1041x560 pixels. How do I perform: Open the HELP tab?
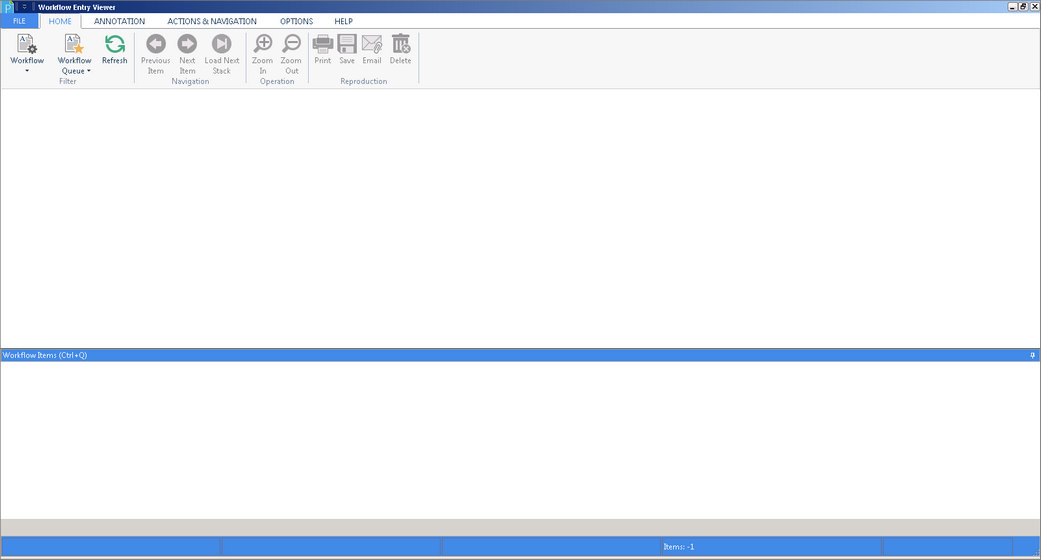[x=343, y=21]
